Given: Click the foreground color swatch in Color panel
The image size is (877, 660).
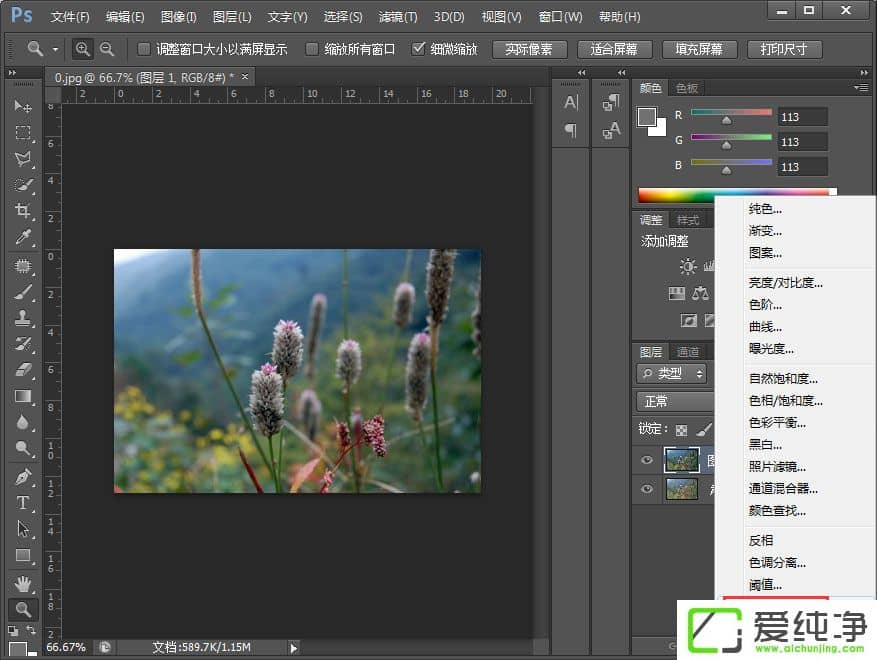Looking at the screenshot, I should coord(646,116).
